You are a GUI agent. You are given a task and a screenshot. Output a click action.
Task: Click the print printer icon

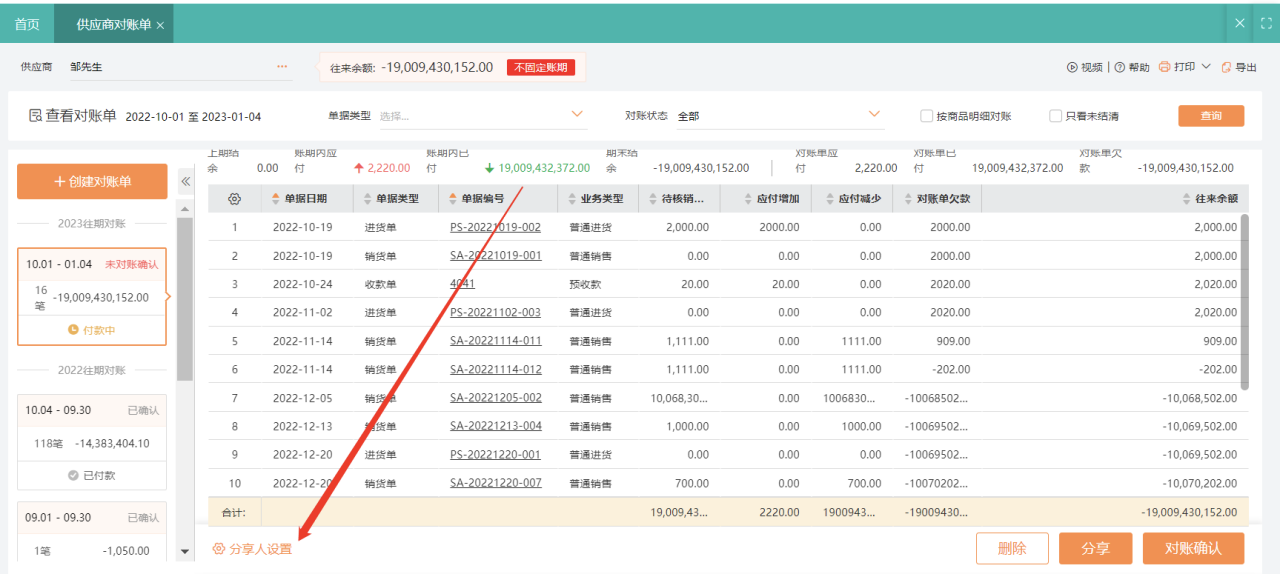click(1164, 67)
